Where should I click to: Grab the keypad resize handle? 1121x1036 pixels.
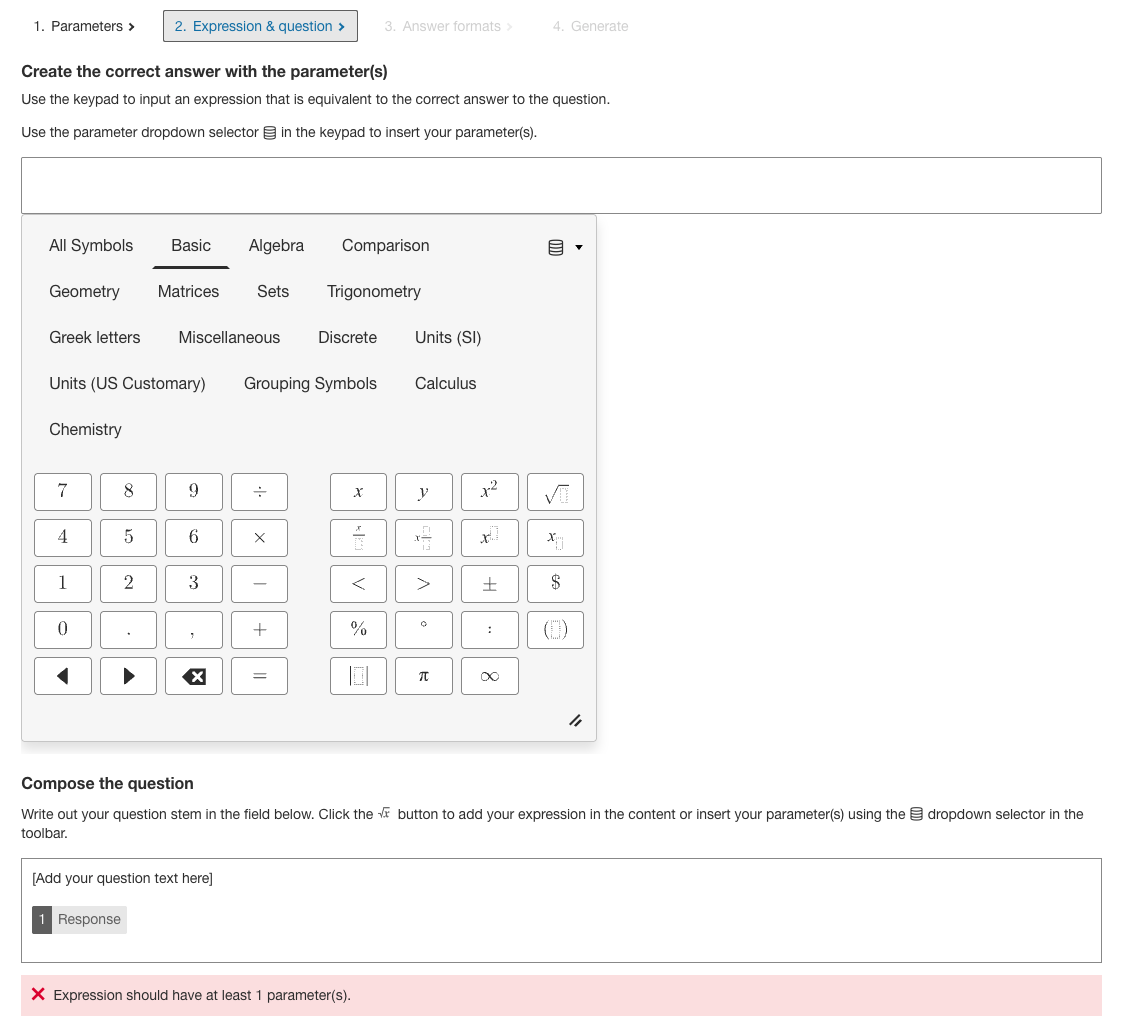point(575,720)
